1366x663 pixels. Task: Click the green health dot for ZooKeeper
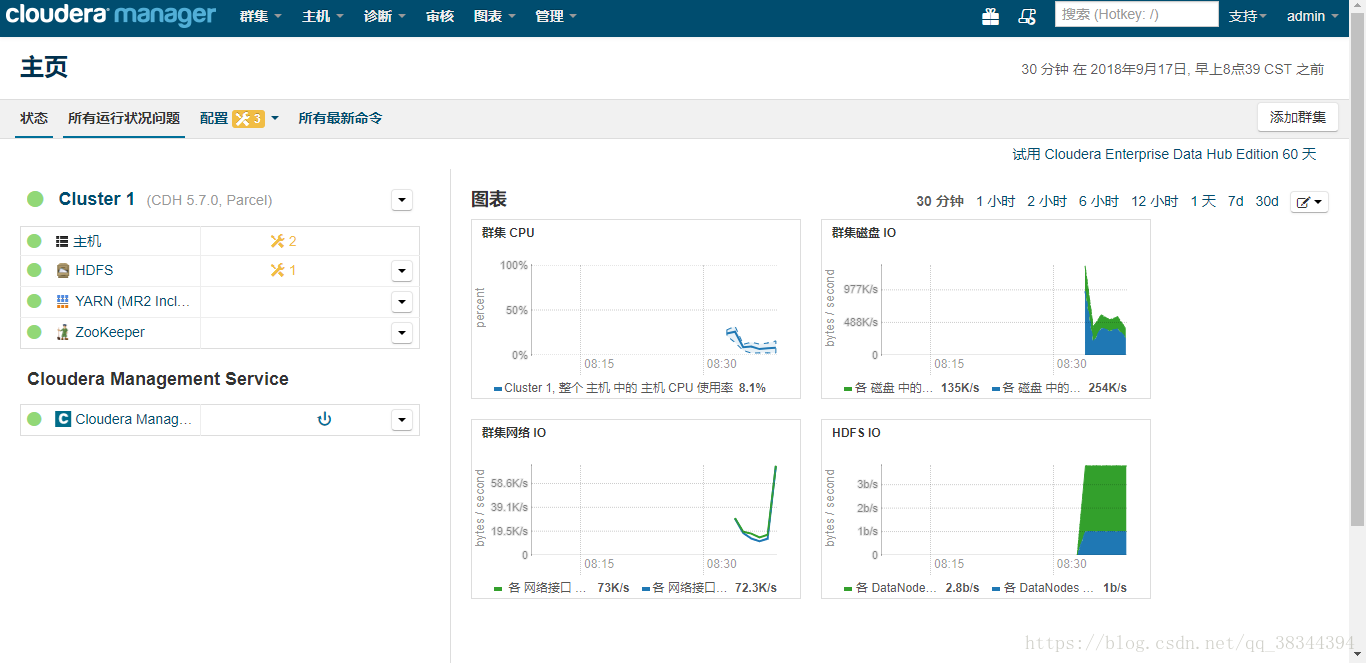[34, 332]
